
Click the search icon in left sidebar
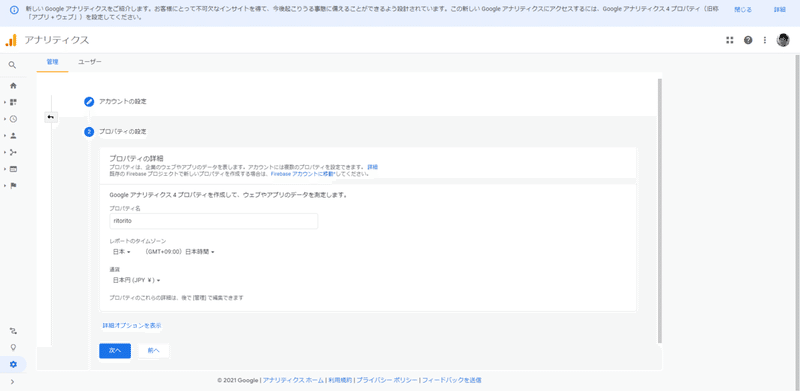(13, 65)
